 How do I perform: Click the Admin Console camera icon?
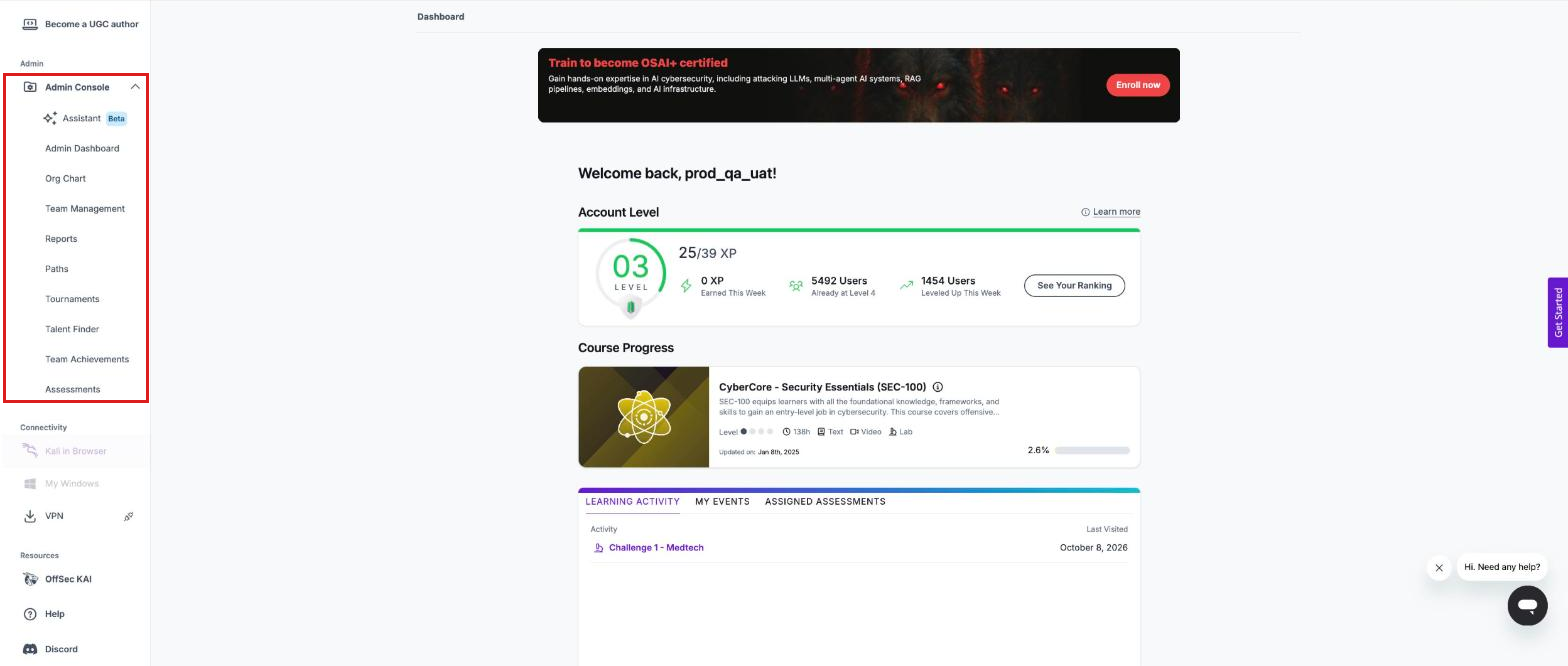30,87
